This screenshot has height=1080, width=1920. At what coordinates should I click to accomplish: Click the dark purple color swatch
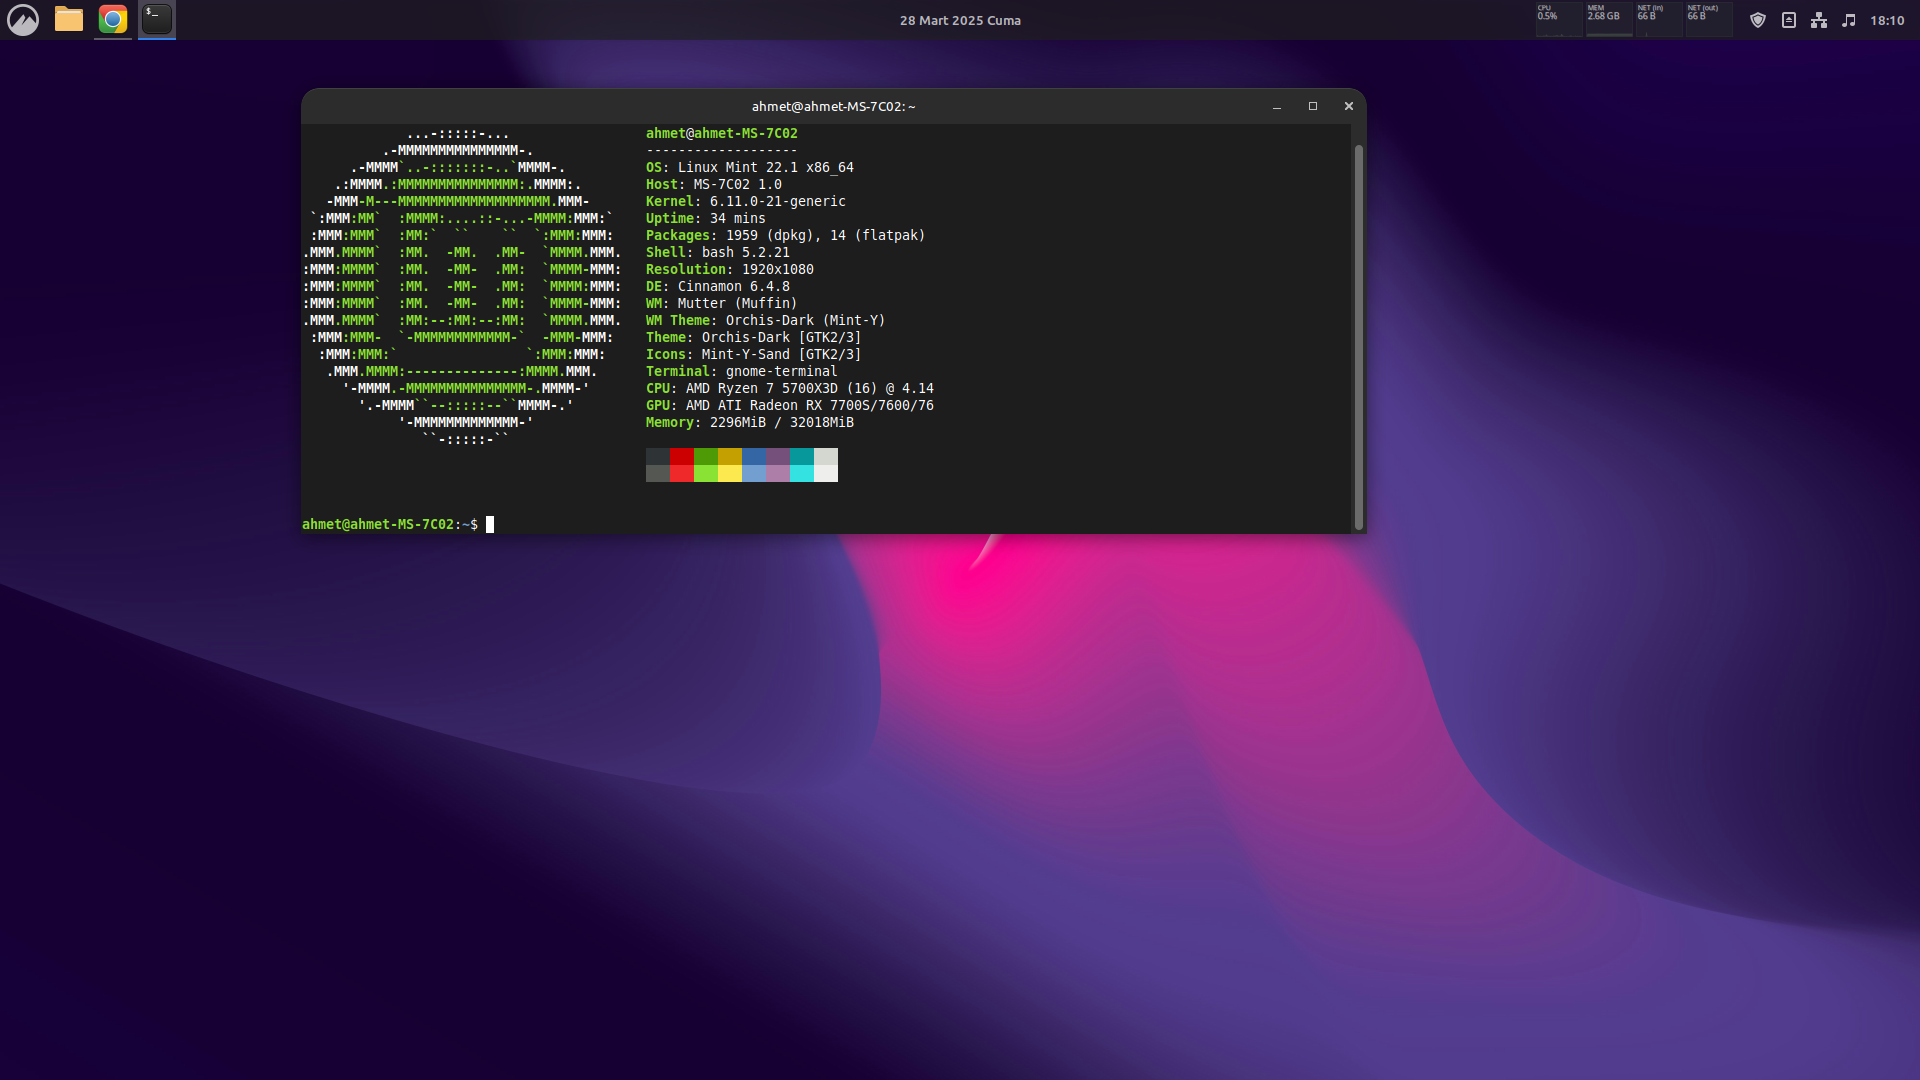[778, 457]
